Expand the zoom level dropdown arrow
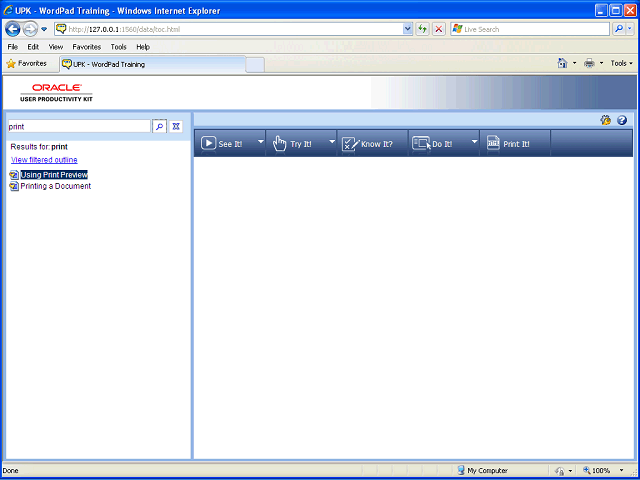The width and height of the screenshot is (640, 480). click(x=622, y=471)
